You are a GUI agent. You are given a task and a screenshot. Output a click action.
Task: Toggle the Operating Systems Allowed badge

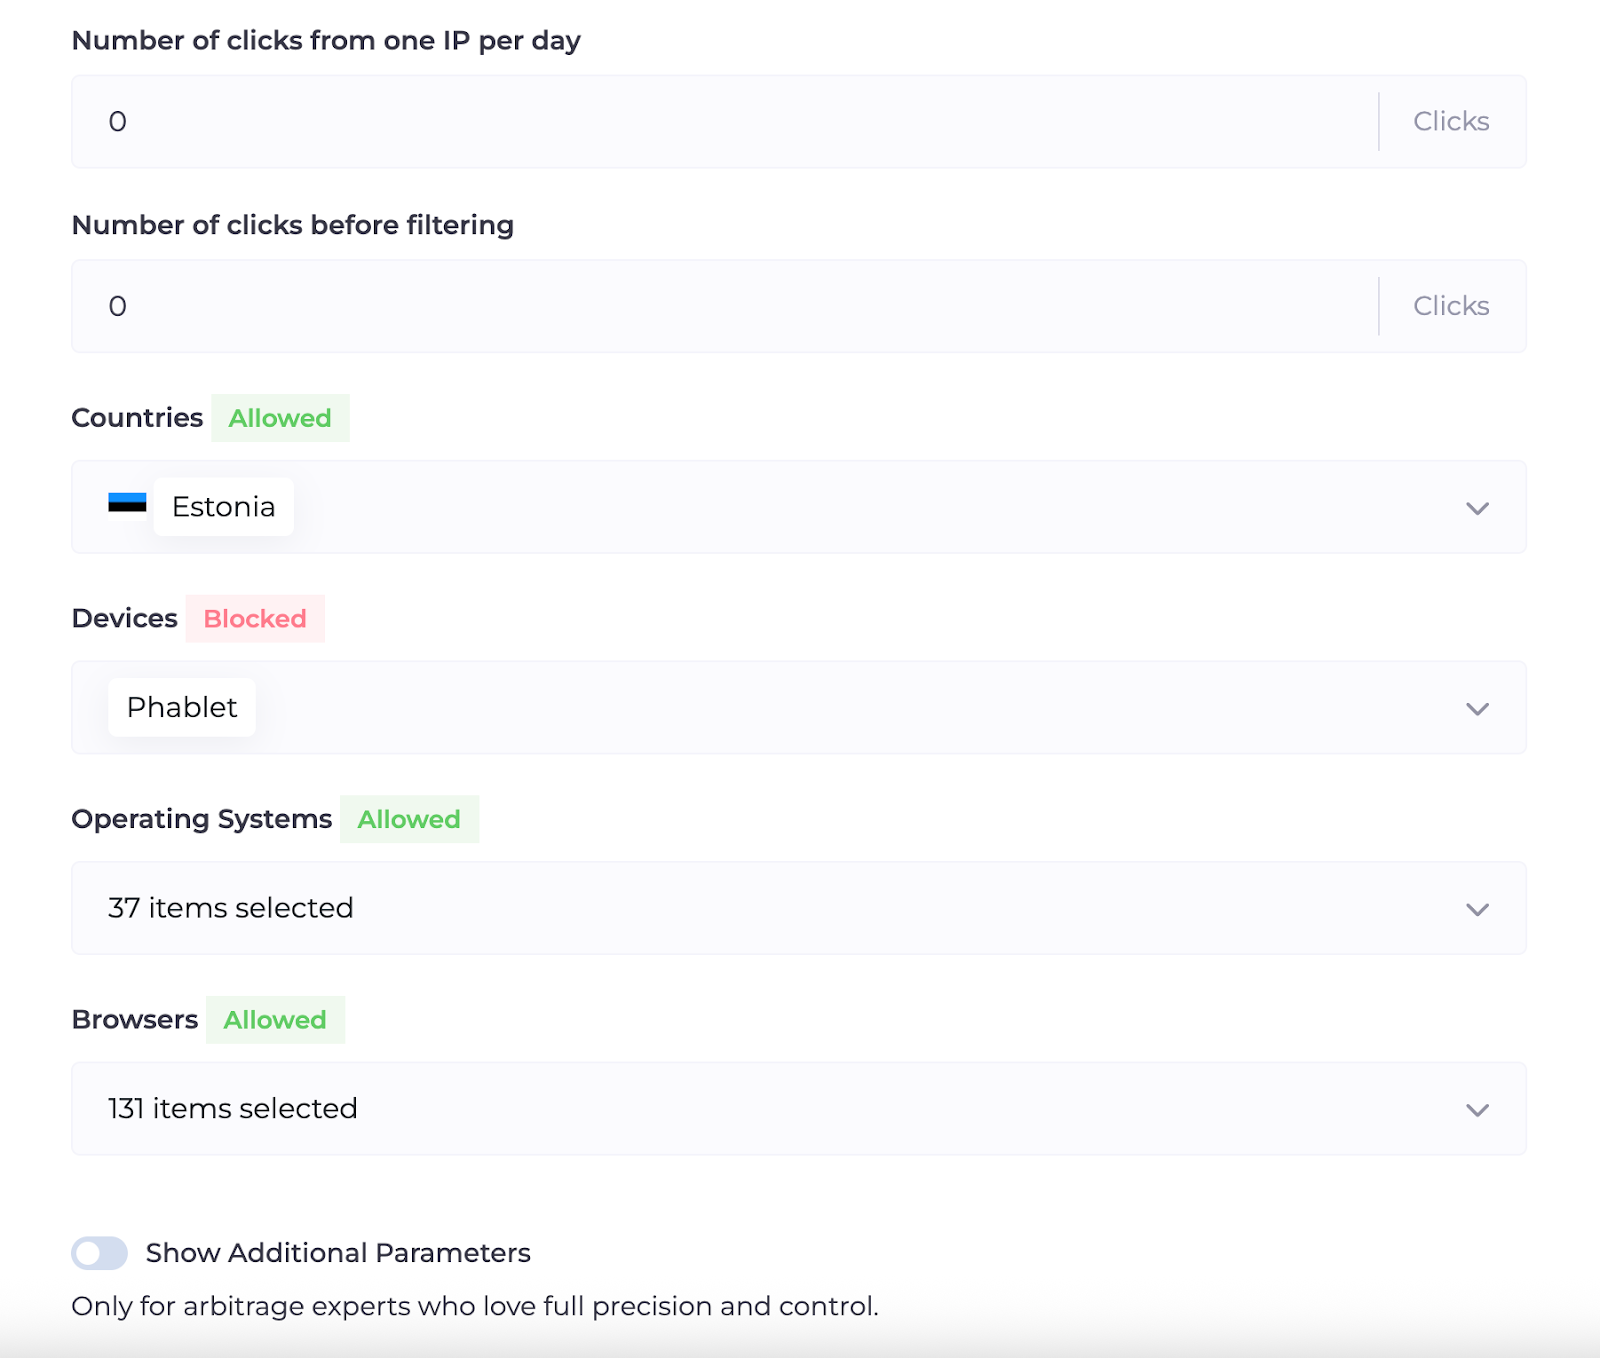click(409, 819)
